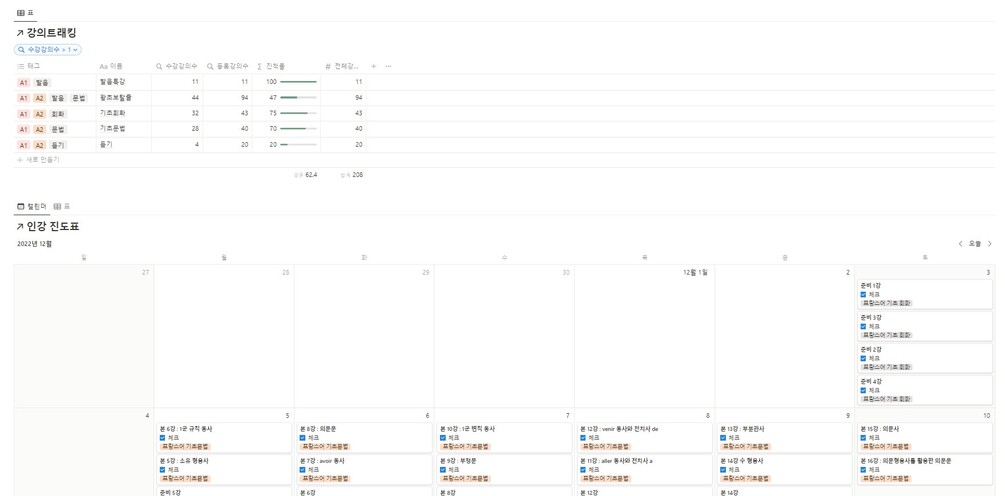Select the 표 tab above 강의트래킹

[x=26, y=13]
